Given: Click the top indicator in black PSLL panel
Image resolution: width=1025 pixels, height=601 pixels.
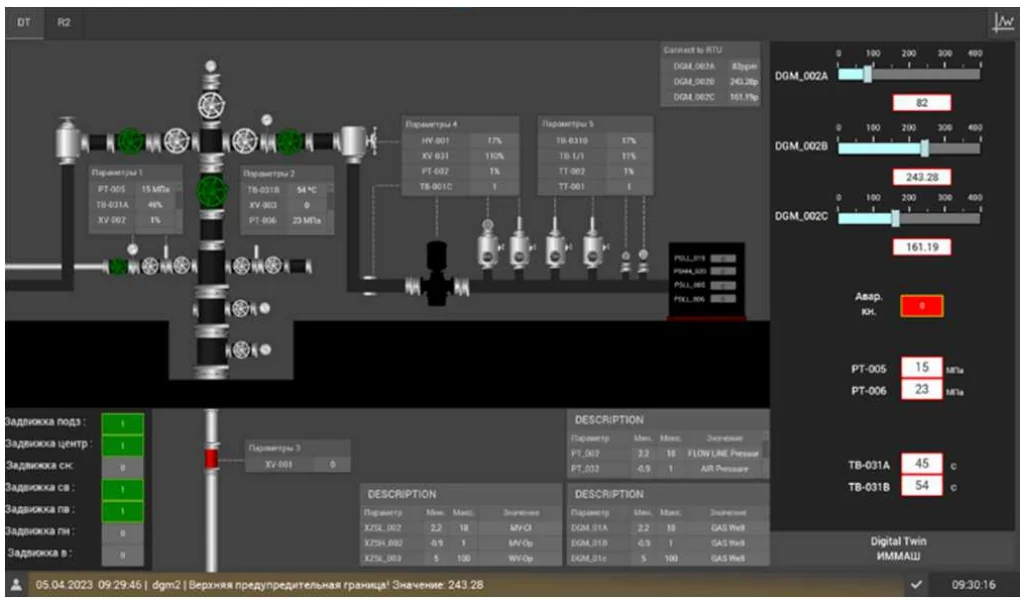Looking at the screenshot, I should tap(723, 258).
